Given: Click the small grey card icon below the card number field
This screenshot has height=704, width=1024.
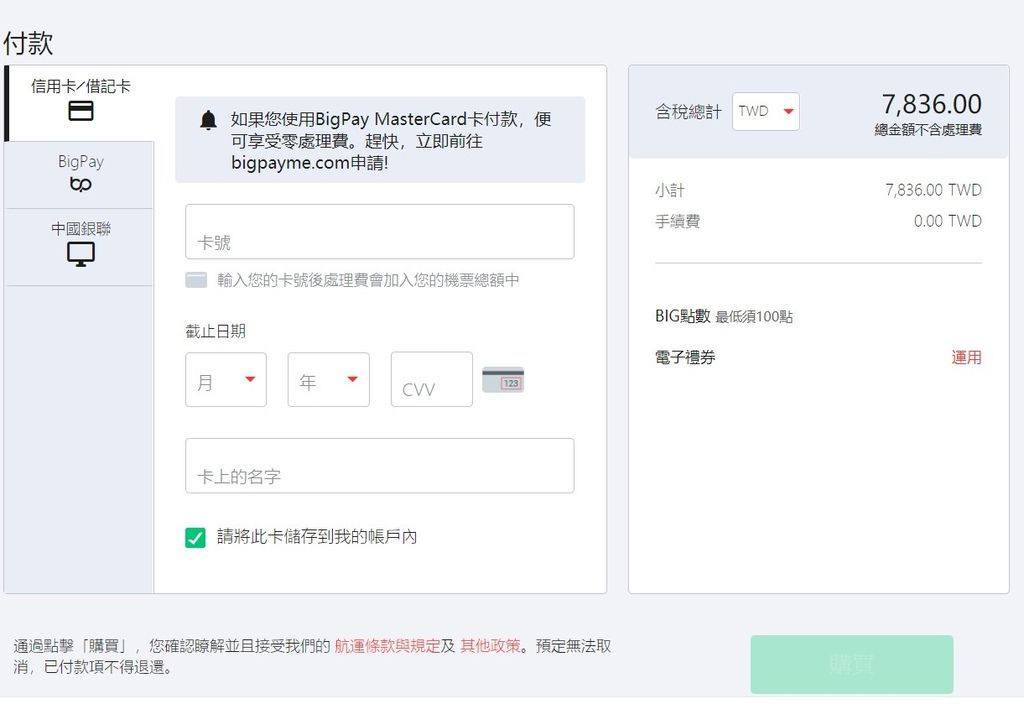Looking at the screenshot, I should (196, 280).
